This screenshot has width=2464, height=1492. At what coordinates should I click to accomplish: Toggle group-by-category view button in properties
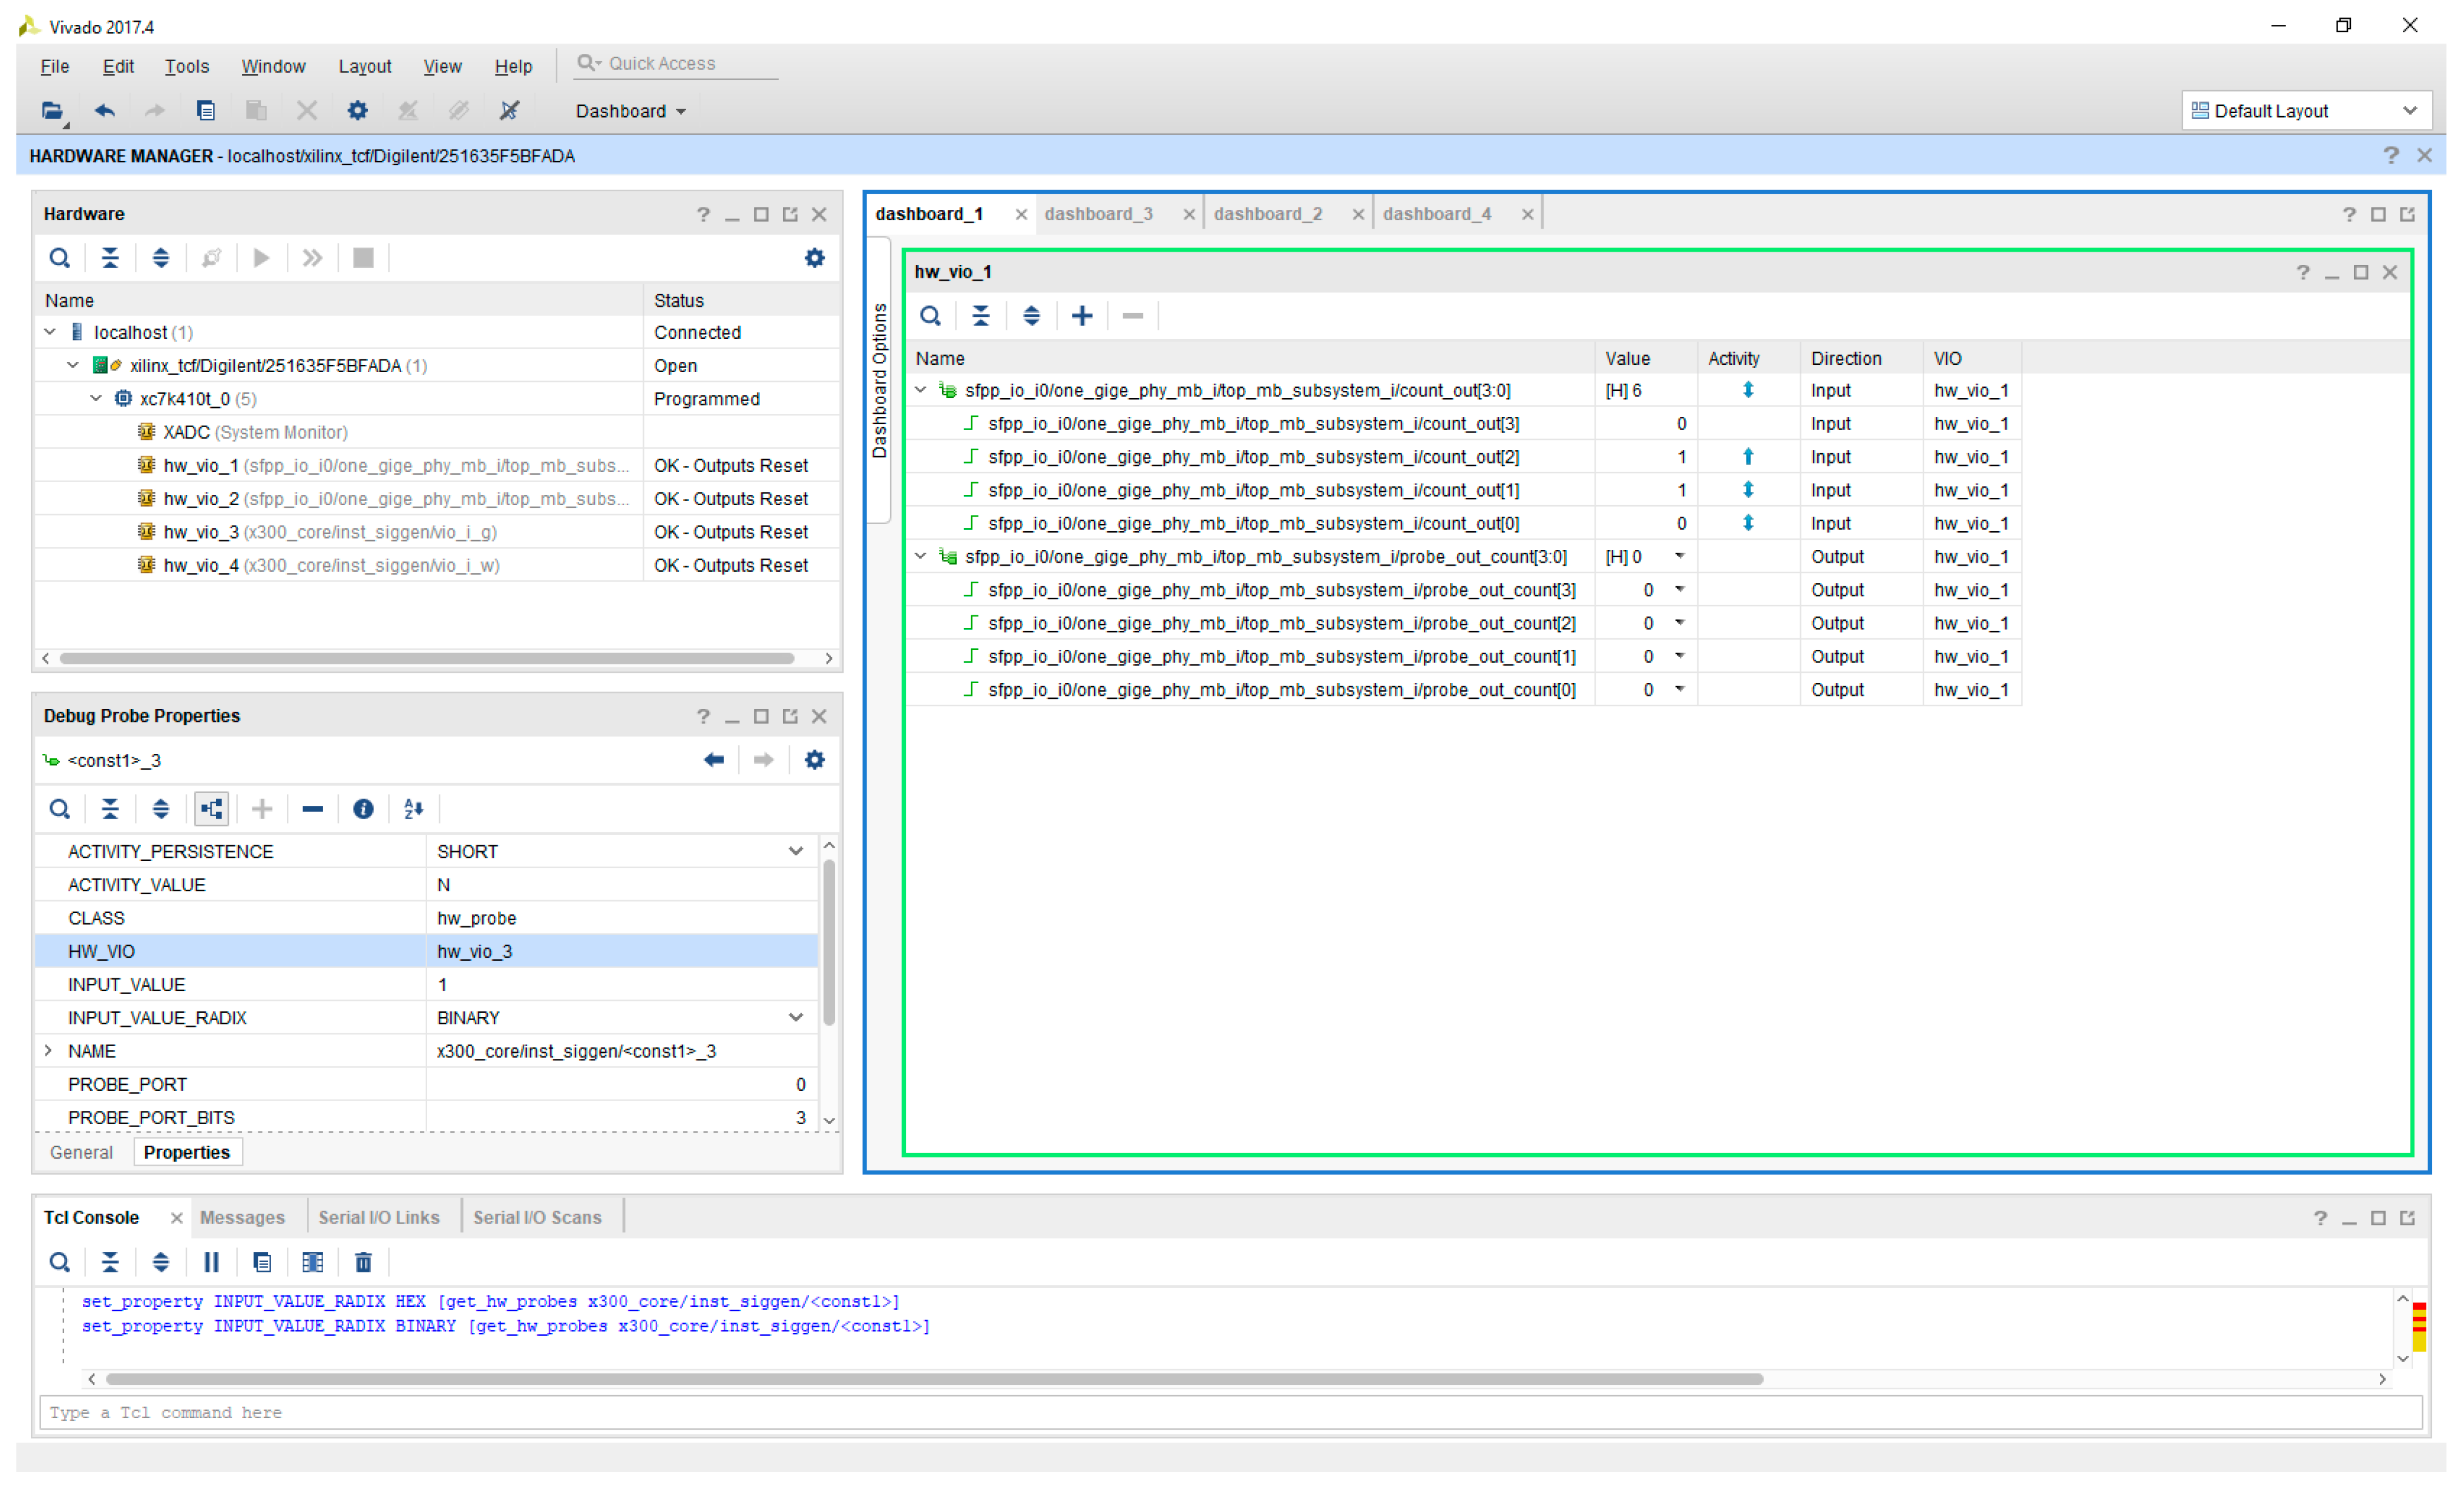click(211, 809)
